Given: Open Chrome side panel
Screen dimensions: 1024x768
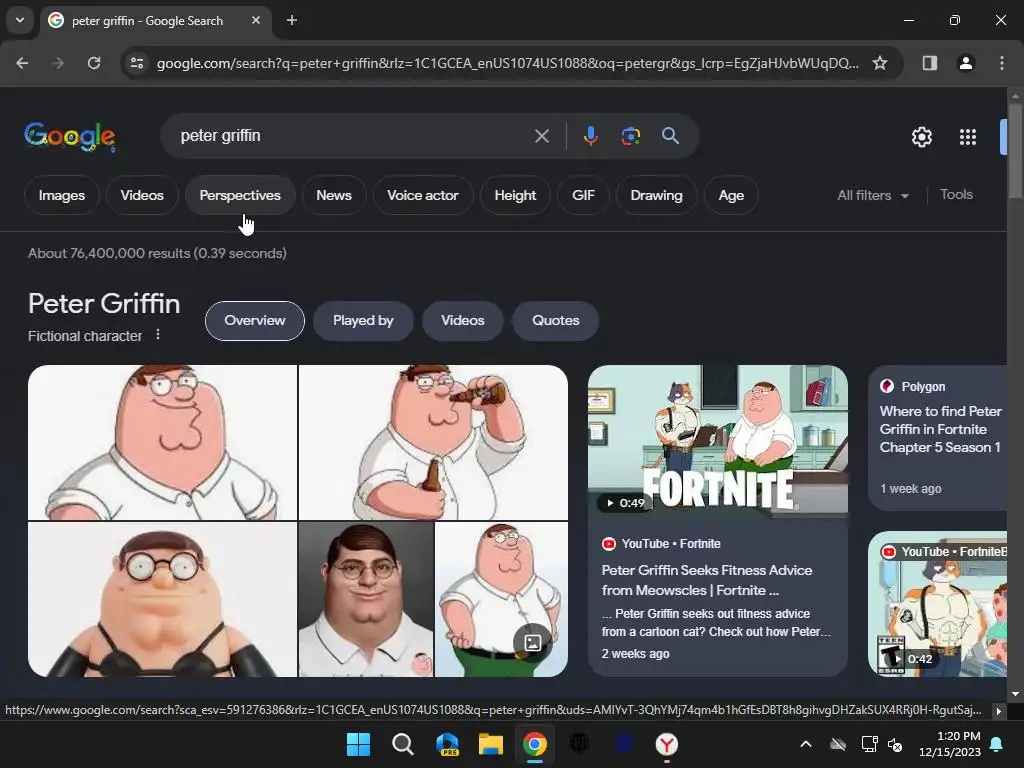Looking at the screenshot, I should [x=929, y=63].
